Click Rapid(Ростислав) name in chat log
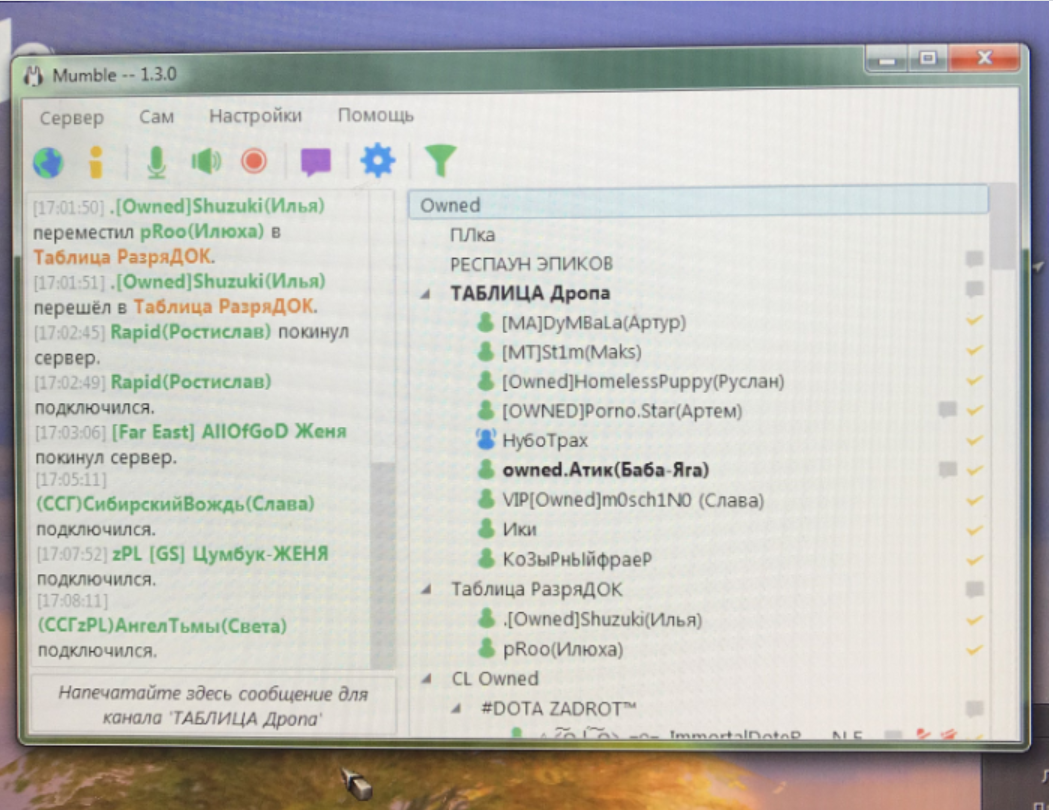 (x=190, y=331)
